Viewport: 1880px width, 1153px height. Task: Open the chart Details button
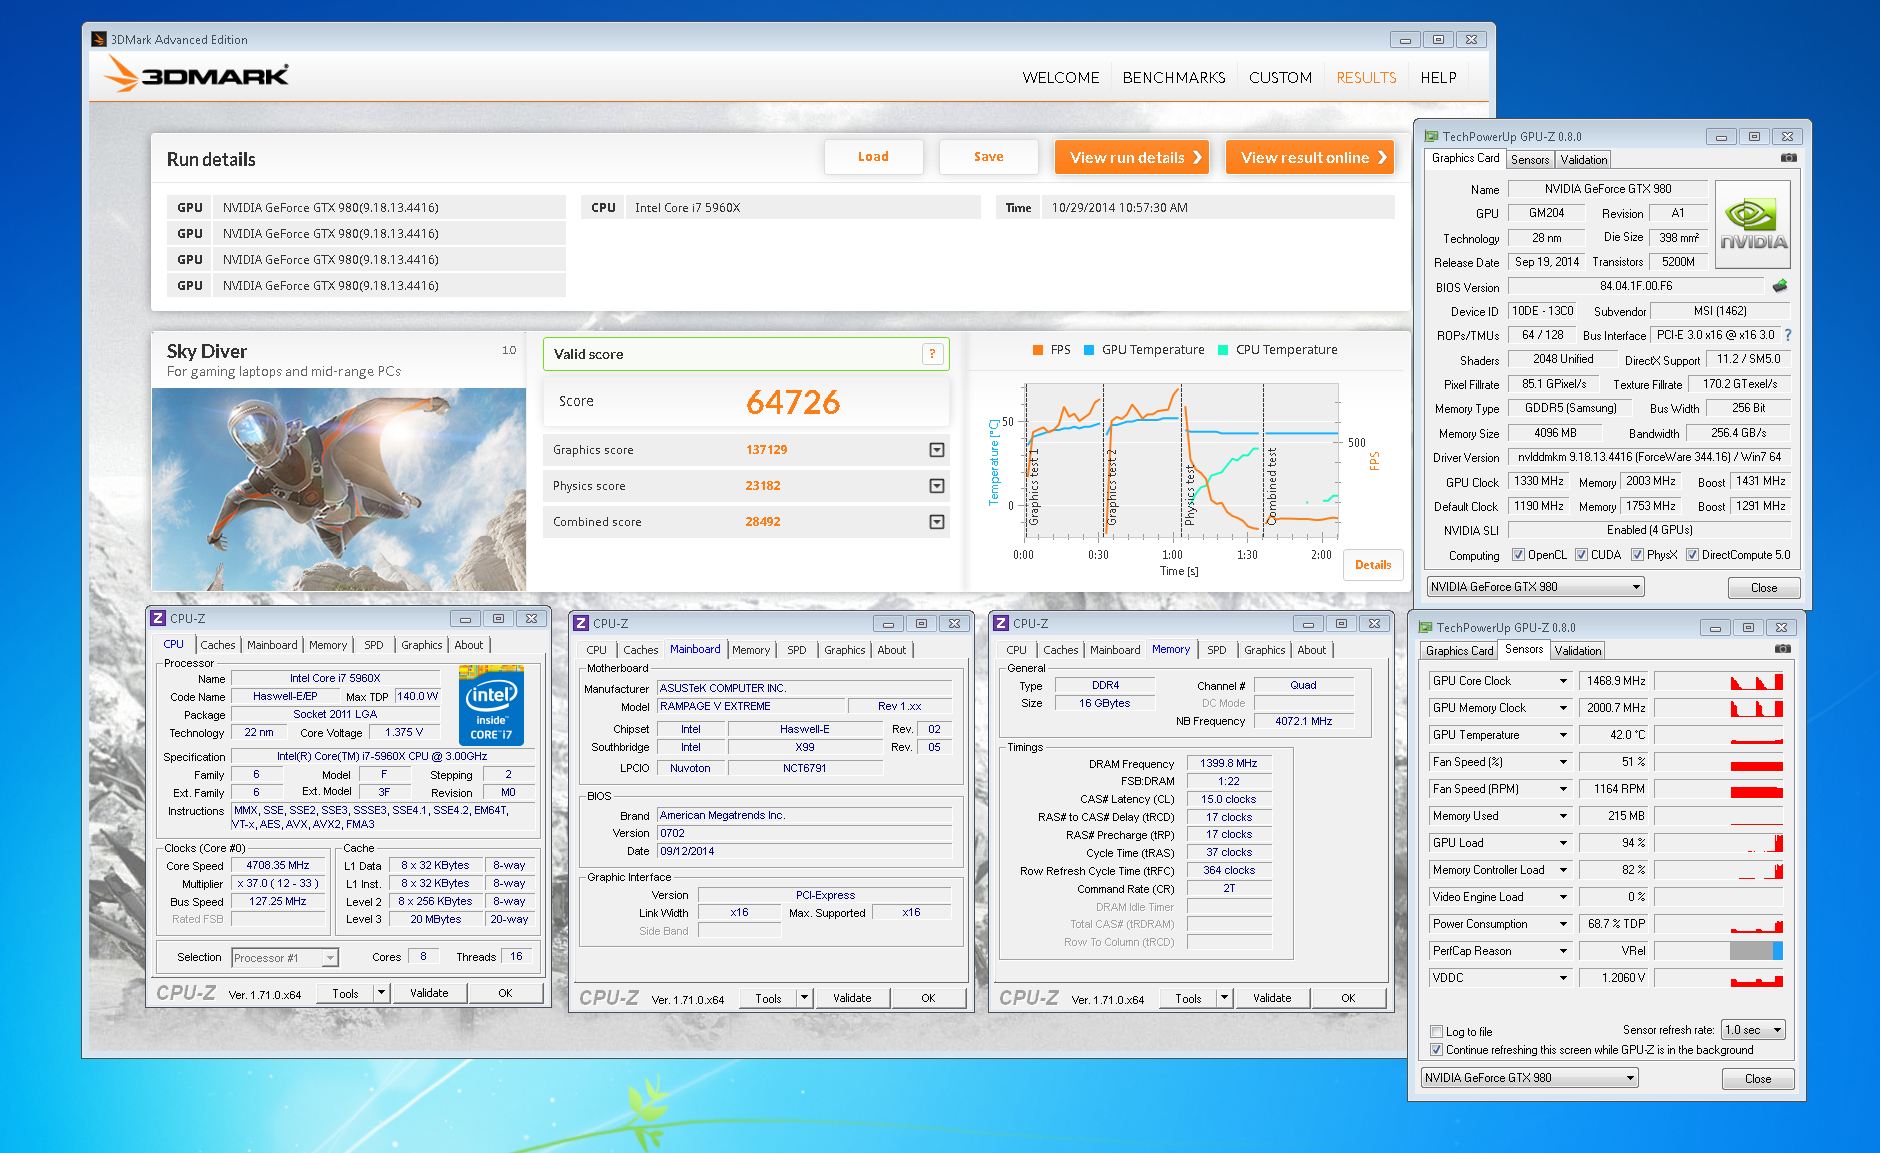point(1373,565)
